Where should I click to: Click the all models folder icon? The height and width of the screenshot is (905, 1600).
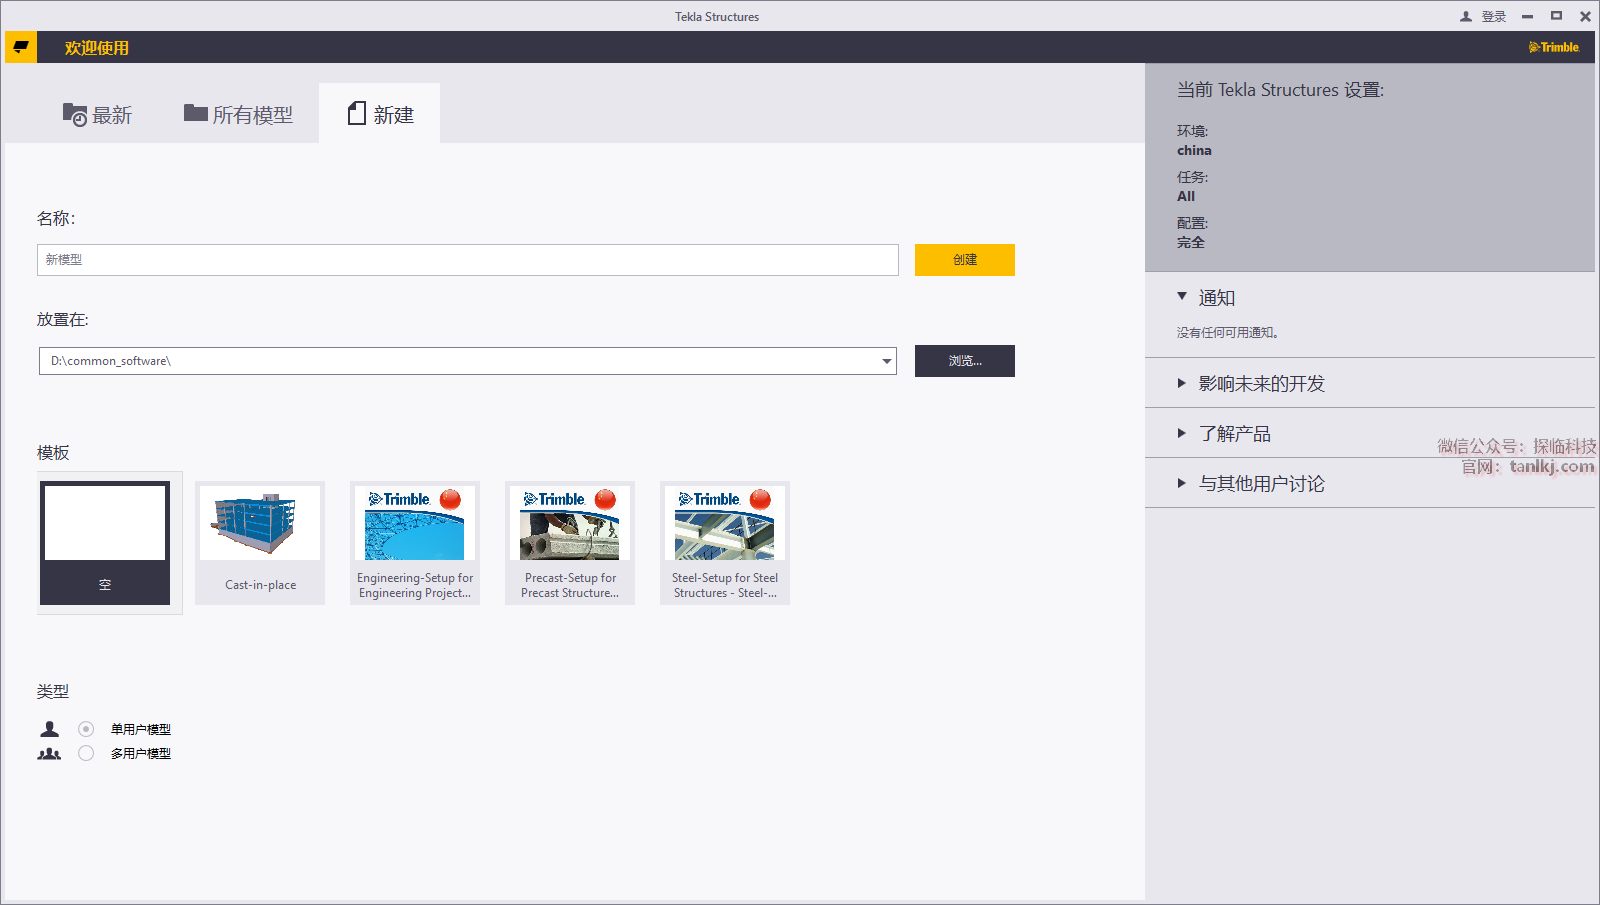195,113
